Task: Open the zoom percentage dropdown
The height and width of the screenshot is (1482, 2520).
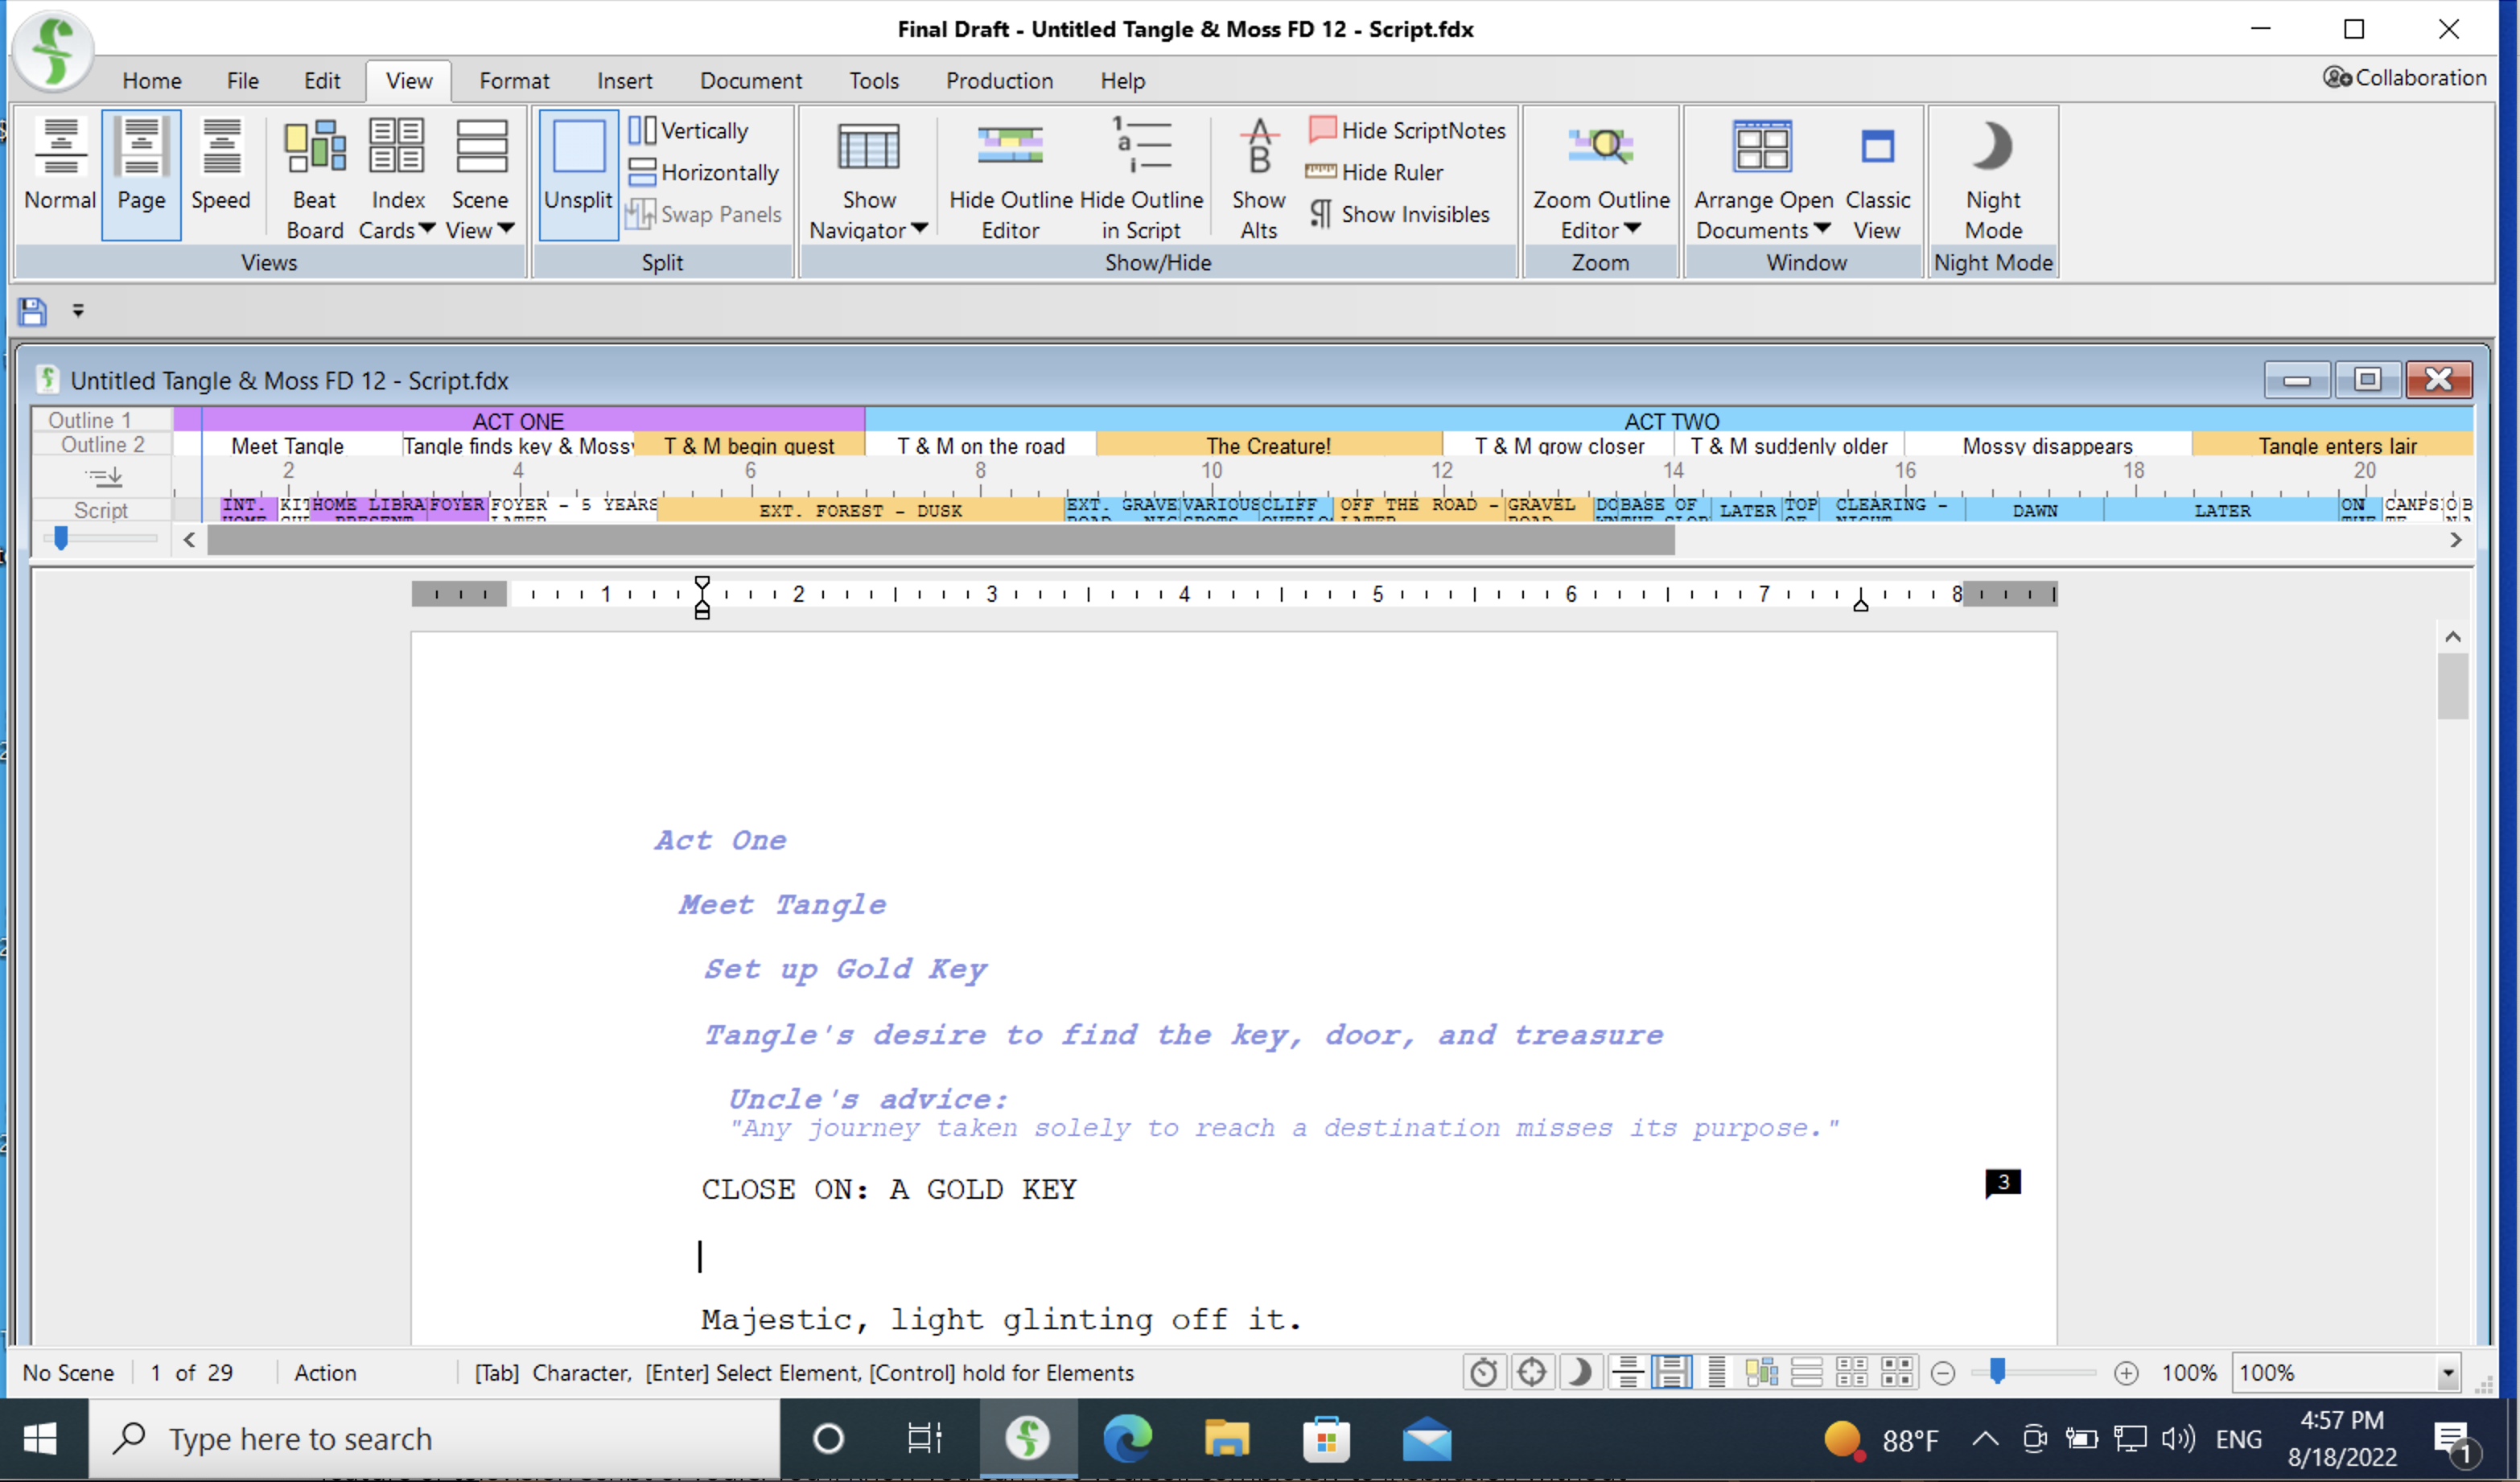Action: coord(2448,1372)
